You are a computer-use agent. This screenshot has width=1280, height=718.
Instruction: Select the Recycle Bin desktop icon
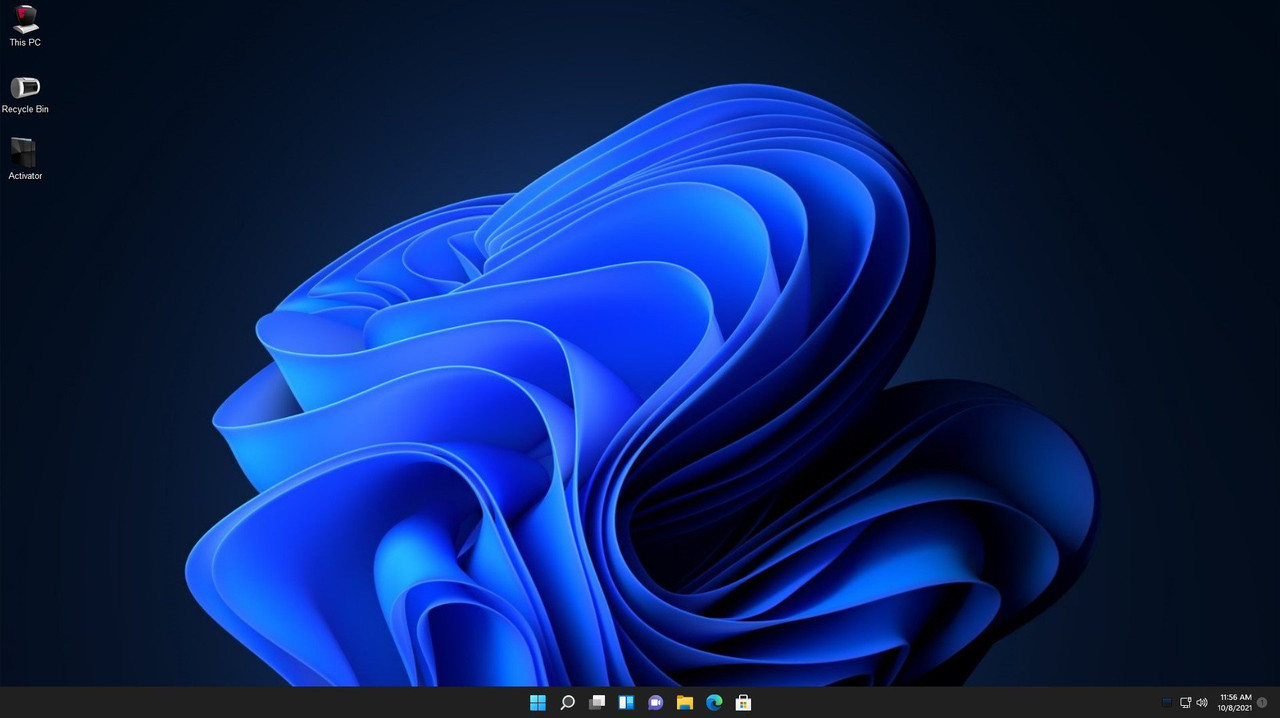[x=25, y=94]
